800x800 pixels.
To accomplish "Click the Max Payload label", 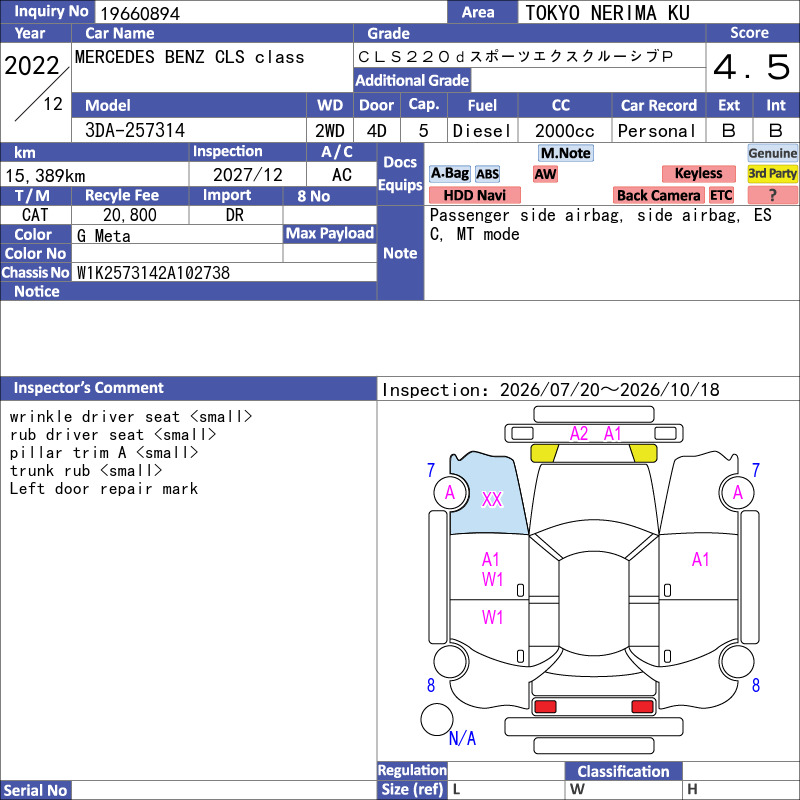I will tap(330, 234).
